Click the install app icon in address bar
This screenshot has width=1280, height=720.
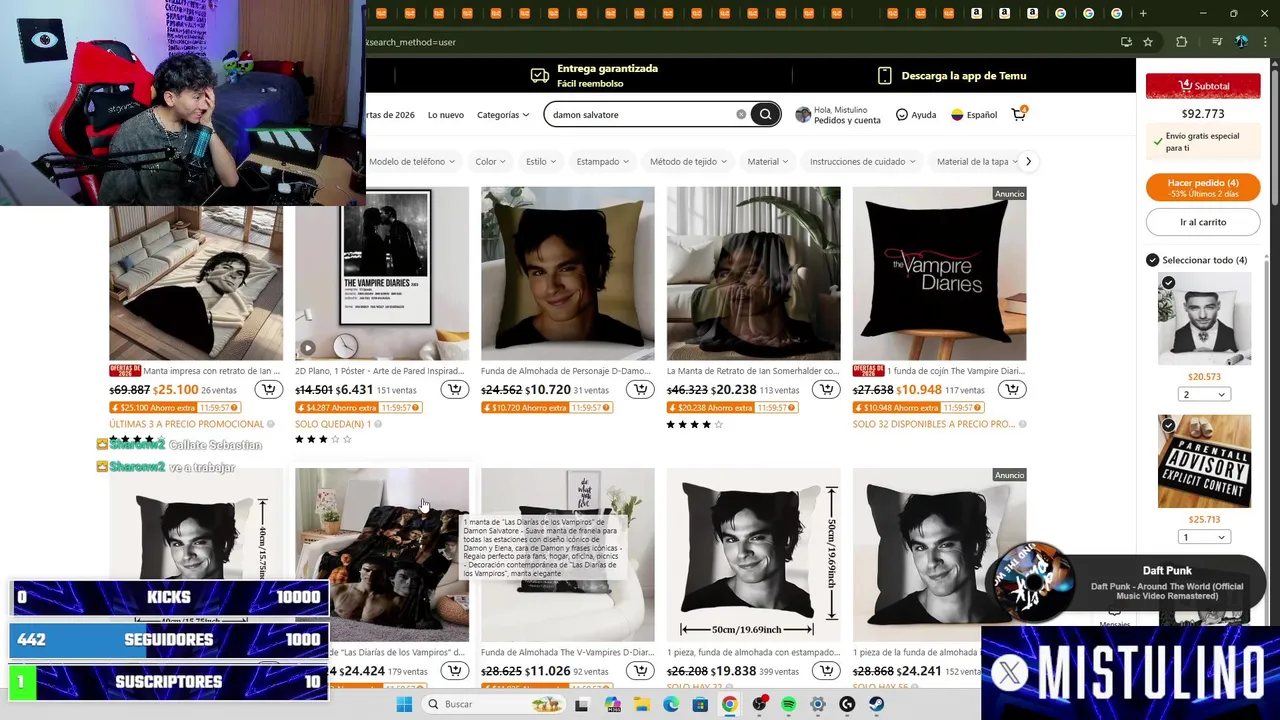point(1126,42)
